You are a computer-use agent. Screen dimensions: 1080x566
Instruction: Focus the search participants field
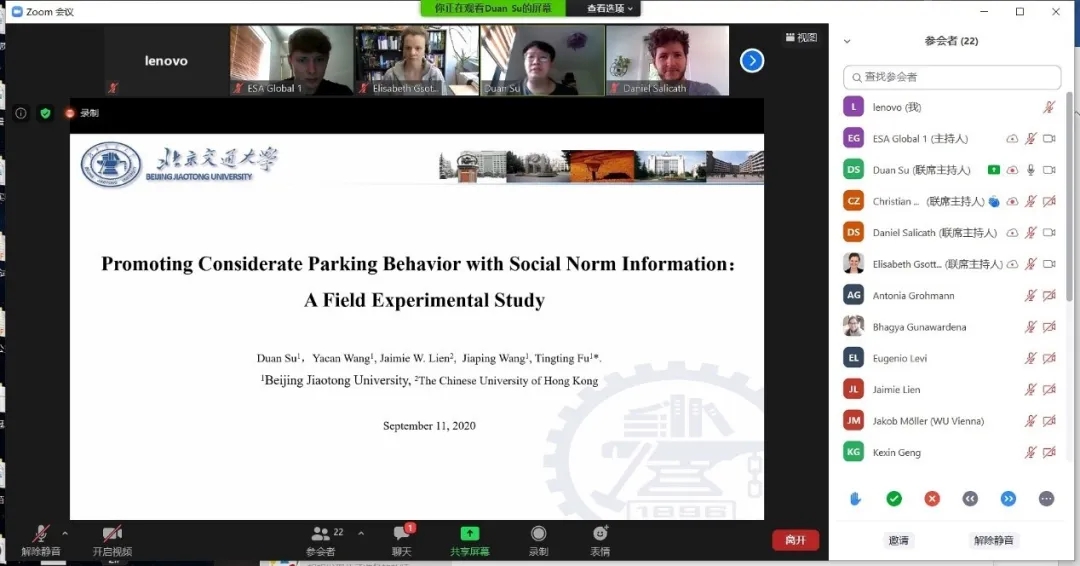pyautogui.click(x=952, y=77)
